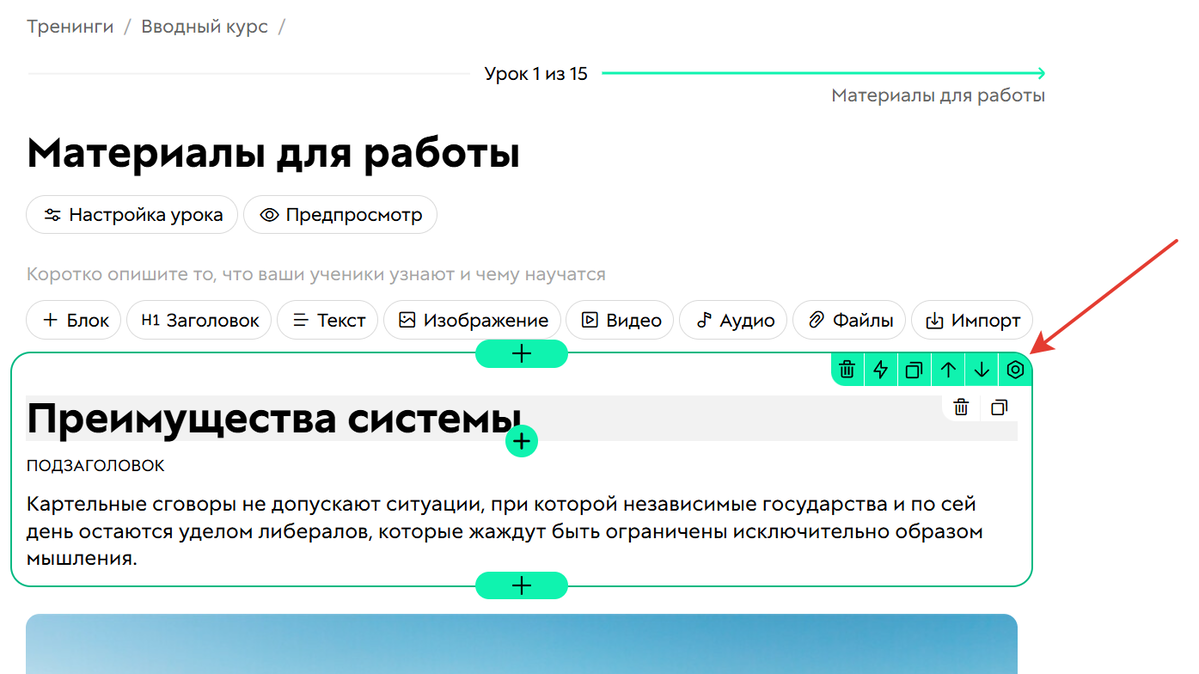Move the block up with arrow icon

click(948, 370)
